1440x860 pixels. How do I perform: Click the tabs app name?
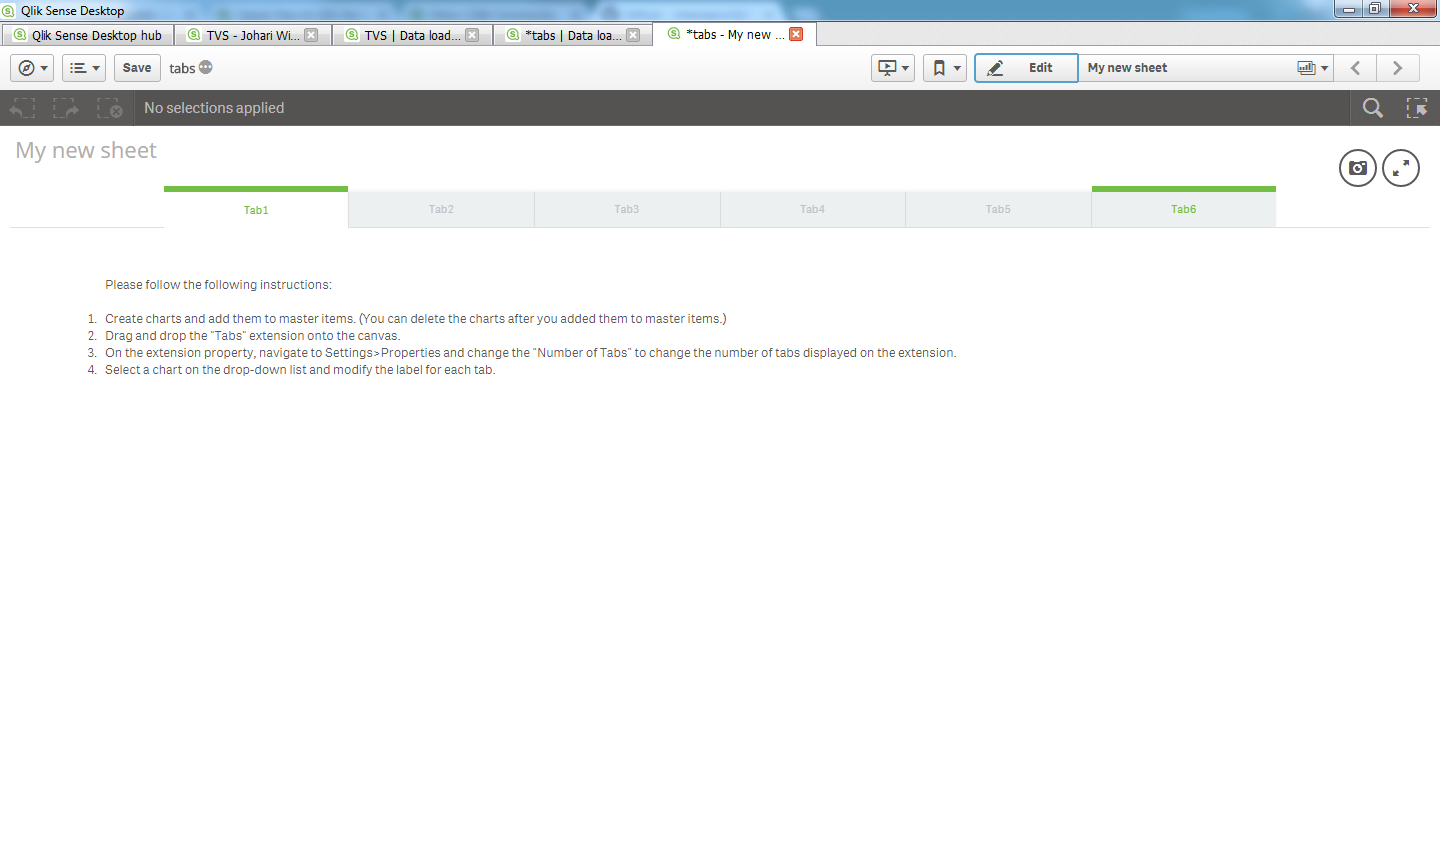point(182,69)
